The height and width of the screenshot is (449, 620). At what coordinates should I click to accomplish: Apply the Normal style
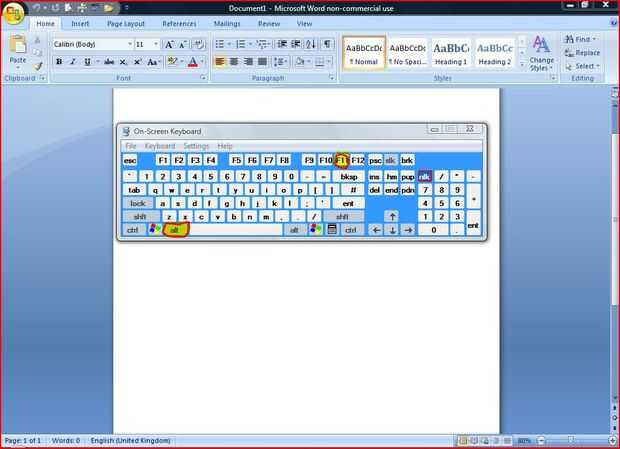pos(364,53)
